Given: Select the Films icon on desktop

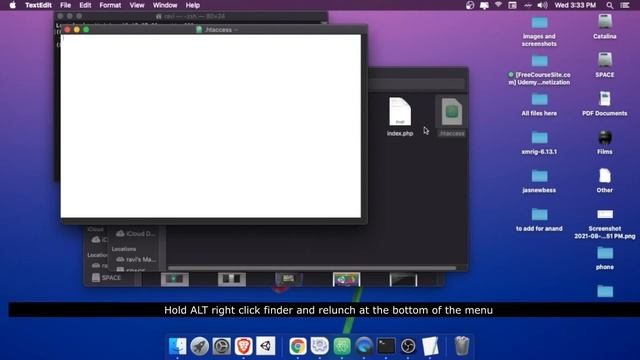Looking at the screenshot, I should (605, 142).
